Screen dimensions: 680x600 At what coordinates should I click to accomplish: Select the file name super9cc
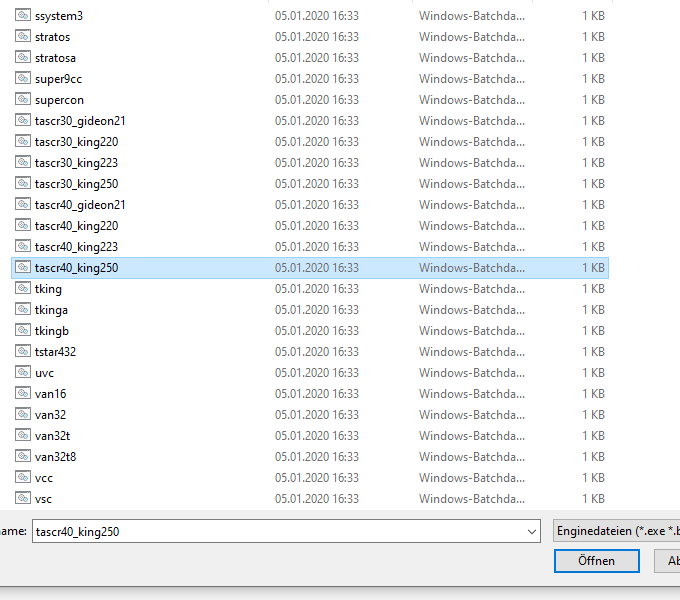tap(58, 79)
